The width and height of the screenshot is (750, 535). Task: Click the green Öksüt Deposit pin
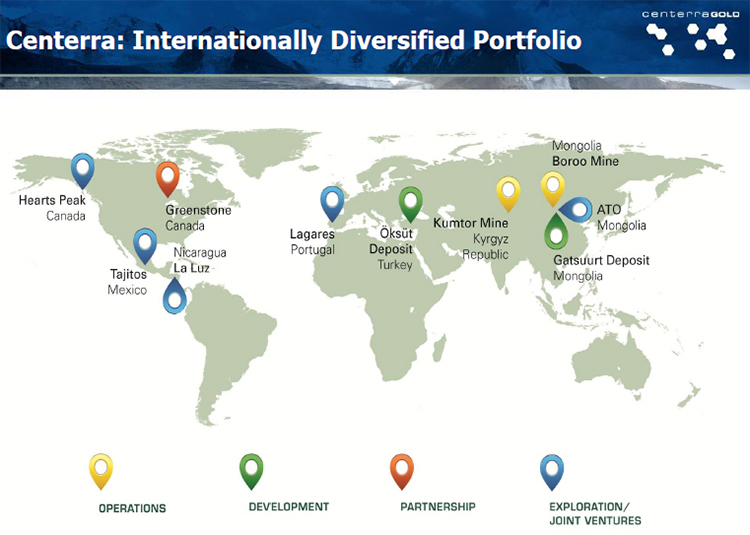(x=411, y=204)
